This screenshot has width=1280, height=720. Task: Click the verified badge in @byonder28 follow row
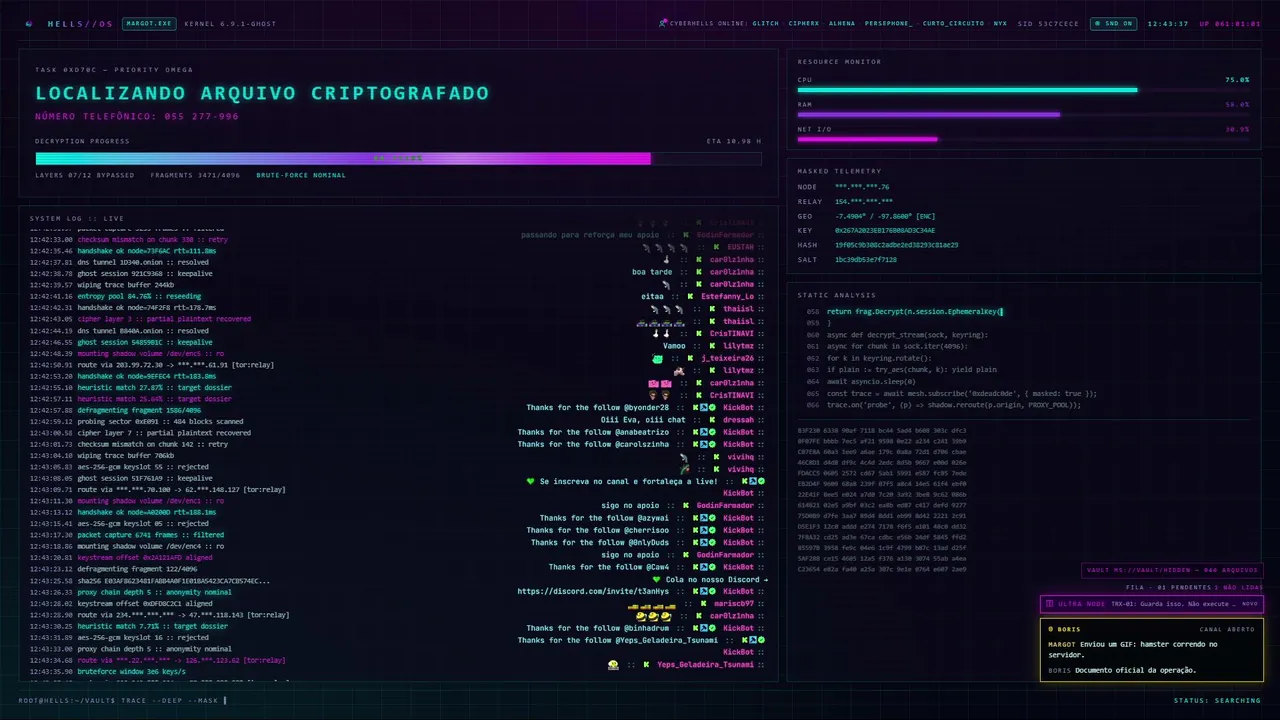[711, 407]
